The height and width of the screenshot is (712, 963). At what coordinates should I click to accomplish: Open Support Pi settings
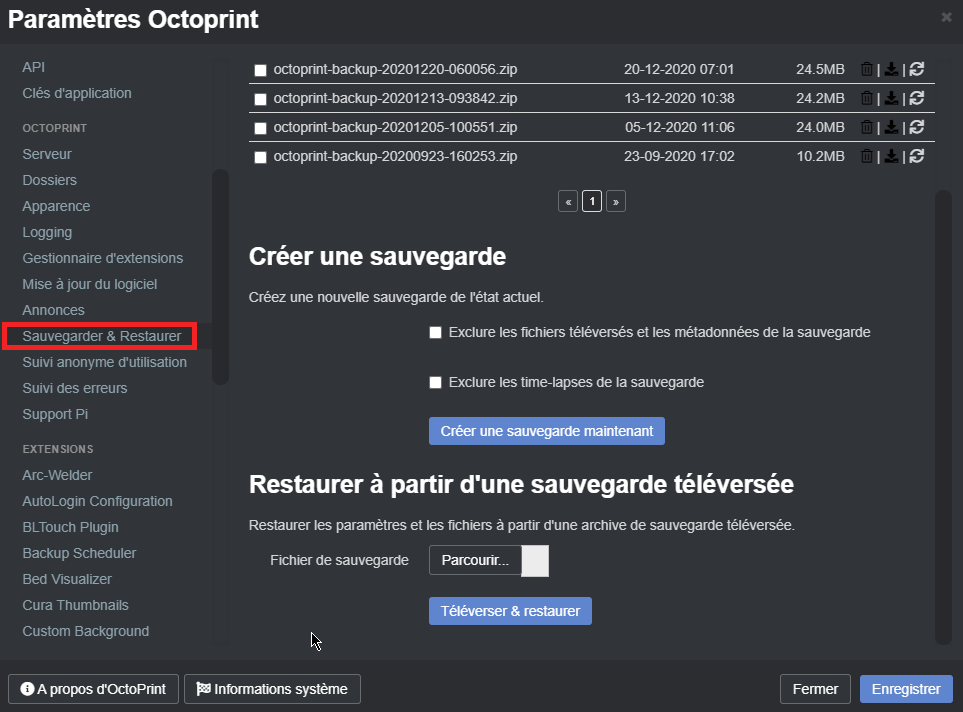[55, 414]
